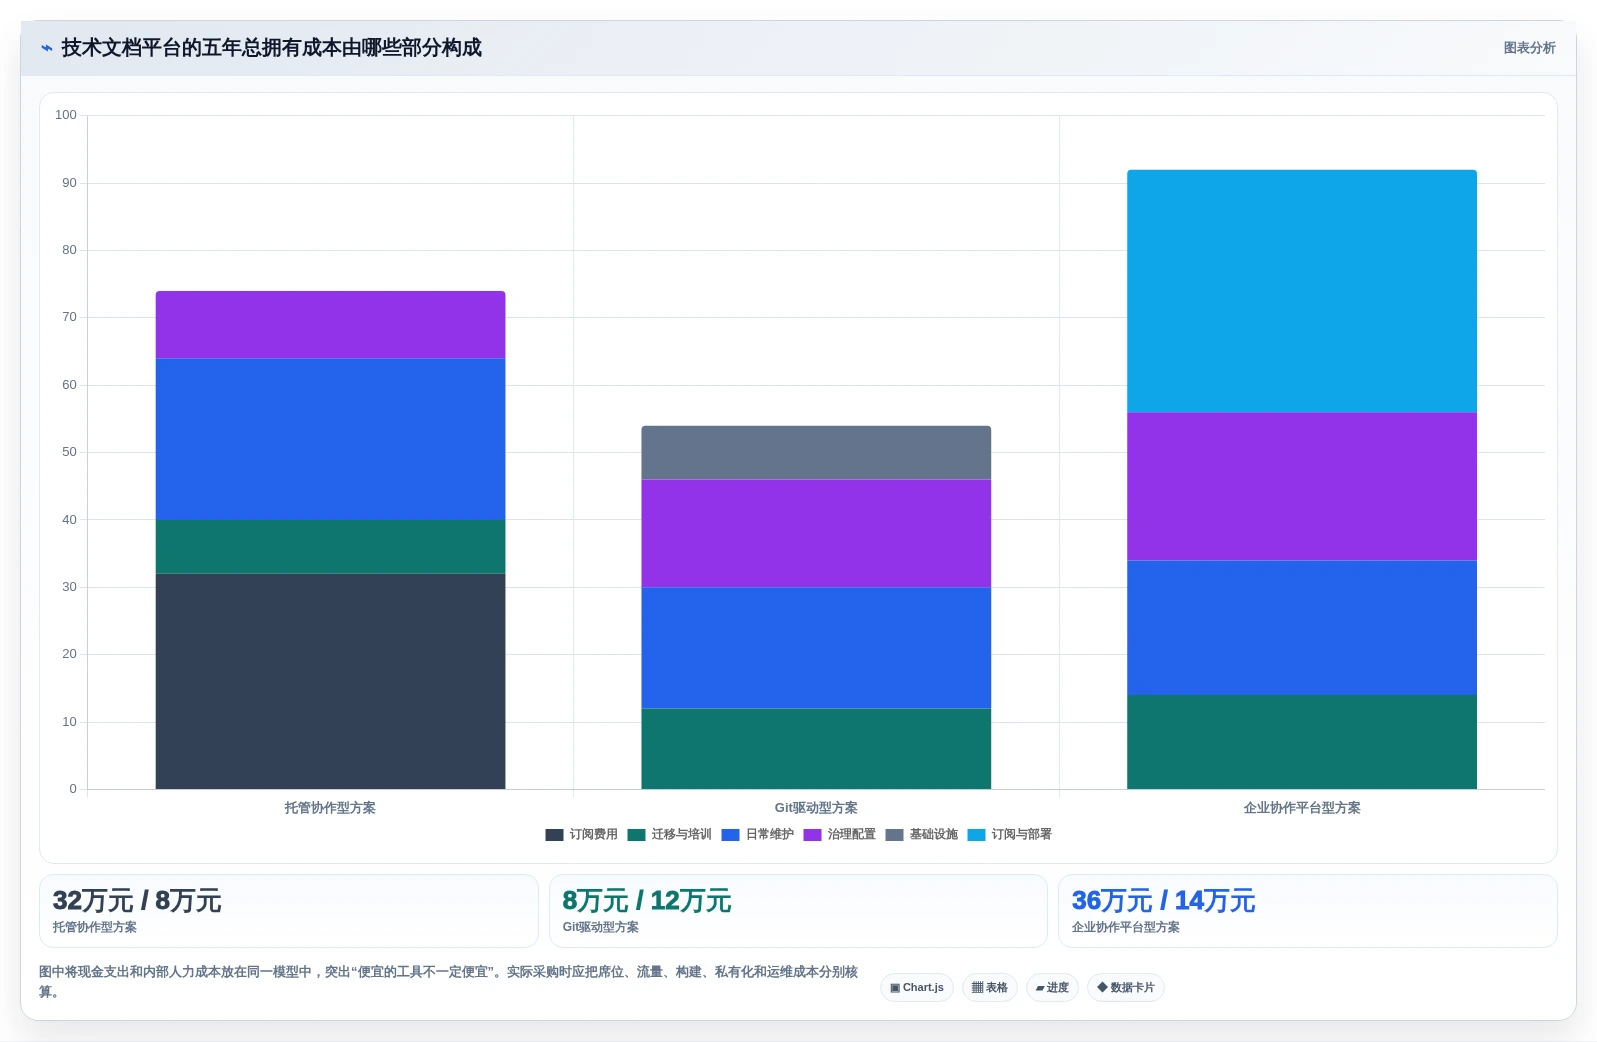Viewport: 1597px width, 1042px height.
Task: Select the 32万元 / 8万元 data card
Action: tap(289, 911)
